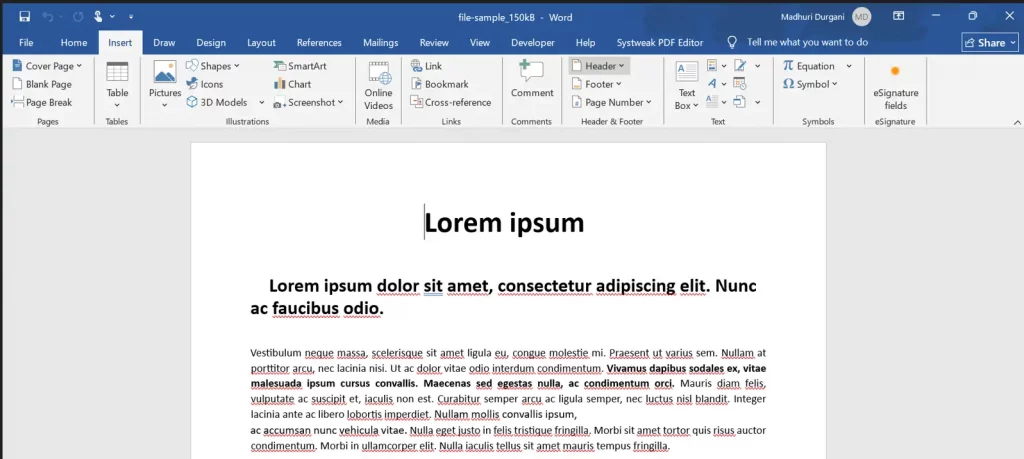The image size is (1024, 459).
Task: Click the Share button
Action: click(x=989, y=42)
